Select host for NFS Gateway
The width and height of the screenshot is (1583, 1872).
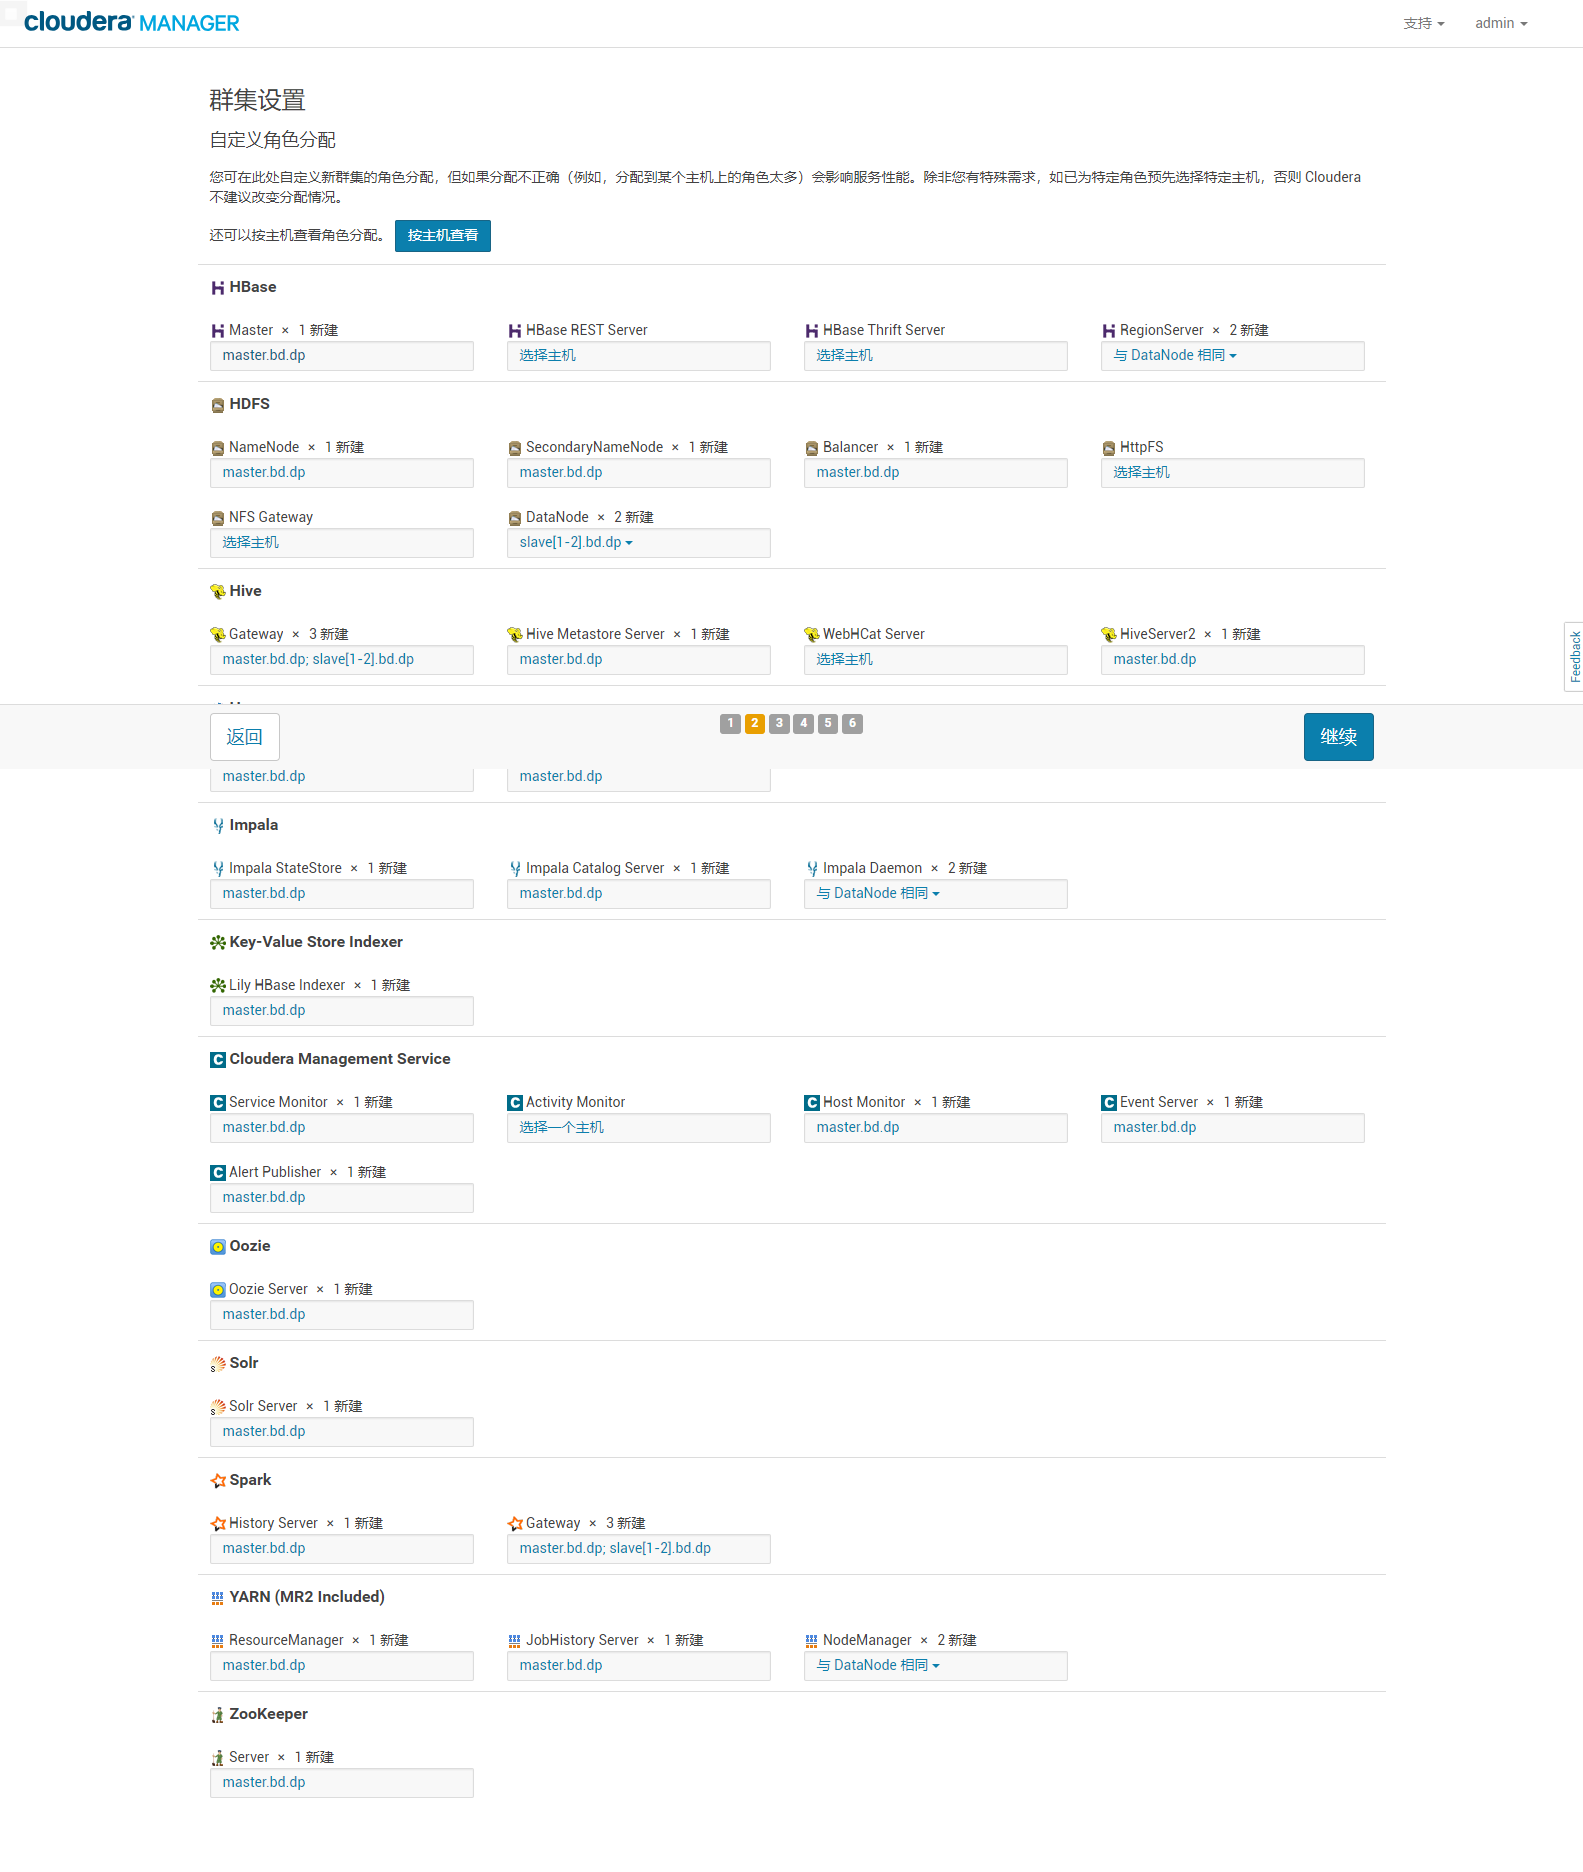341,543
